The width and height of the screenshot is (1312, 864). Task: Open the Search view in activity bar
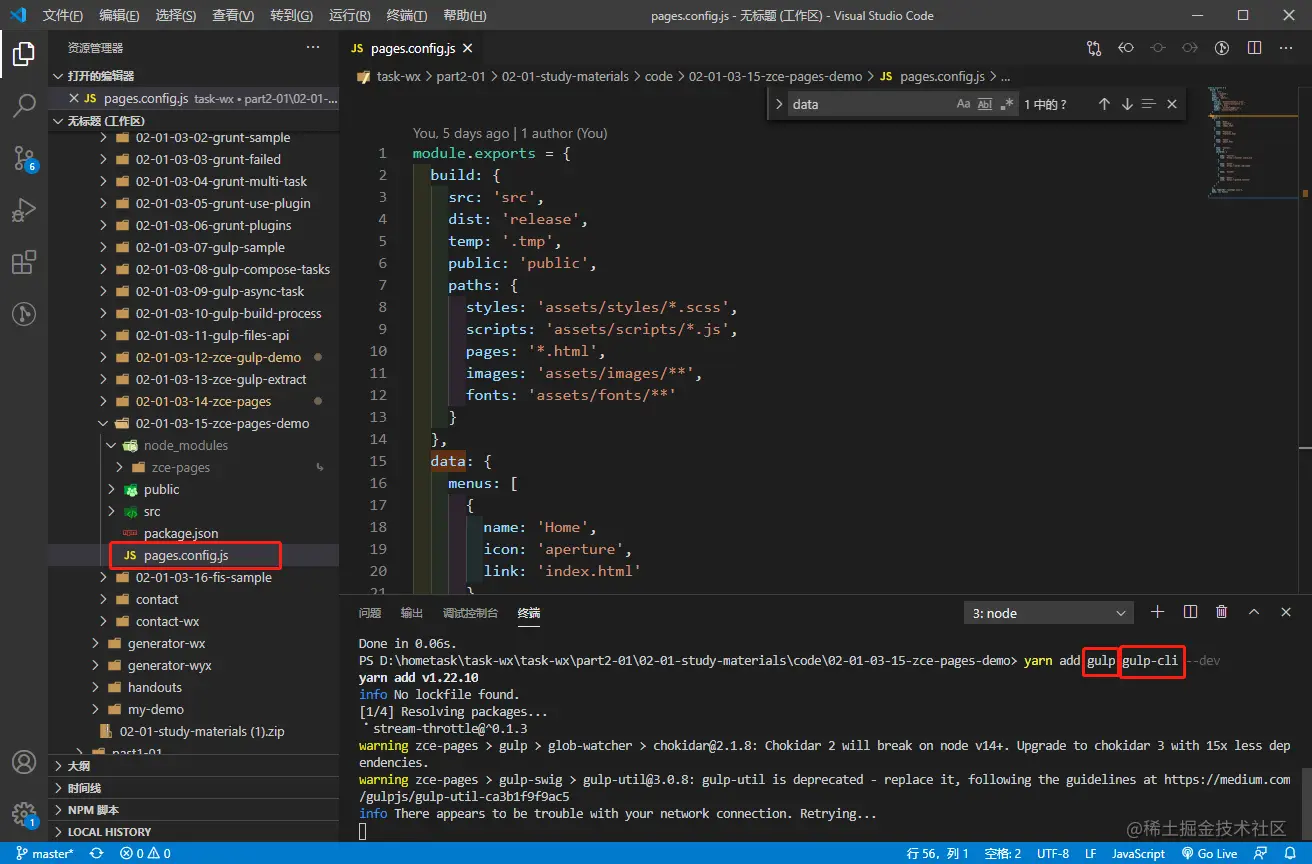(24, 105)
